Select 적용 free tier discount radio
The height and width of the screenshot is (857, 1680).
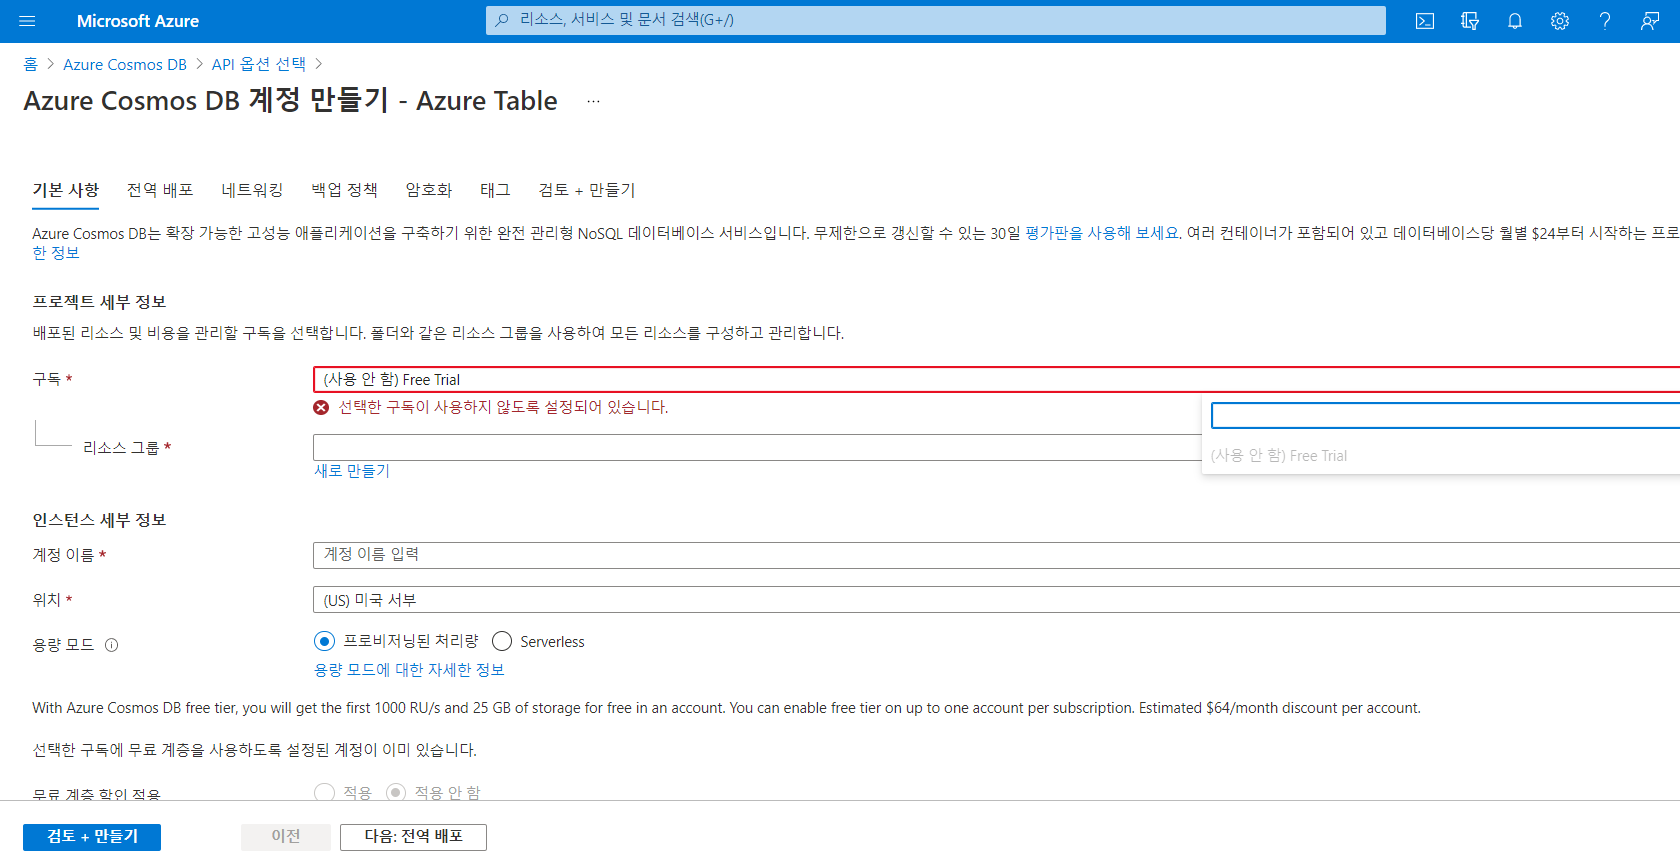324,793
